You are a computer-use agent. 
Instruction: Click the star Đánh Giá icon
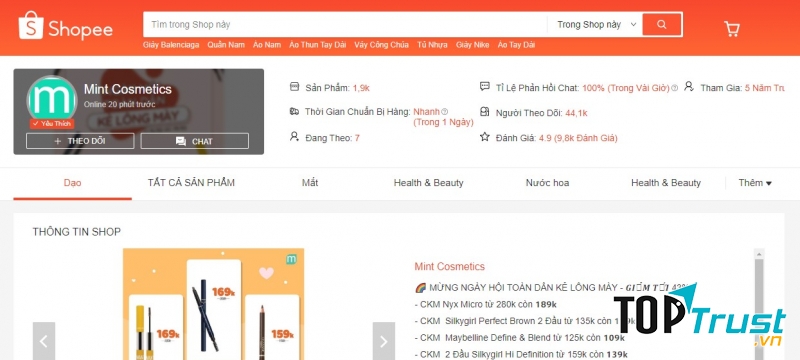485,137
